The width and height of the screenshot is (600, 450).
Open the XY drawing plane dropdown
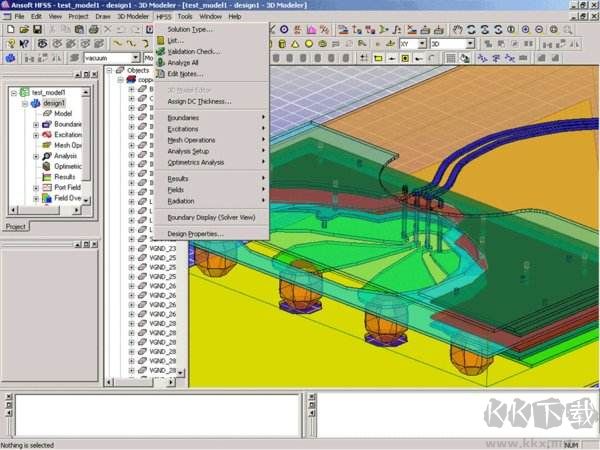pos(422,44)
